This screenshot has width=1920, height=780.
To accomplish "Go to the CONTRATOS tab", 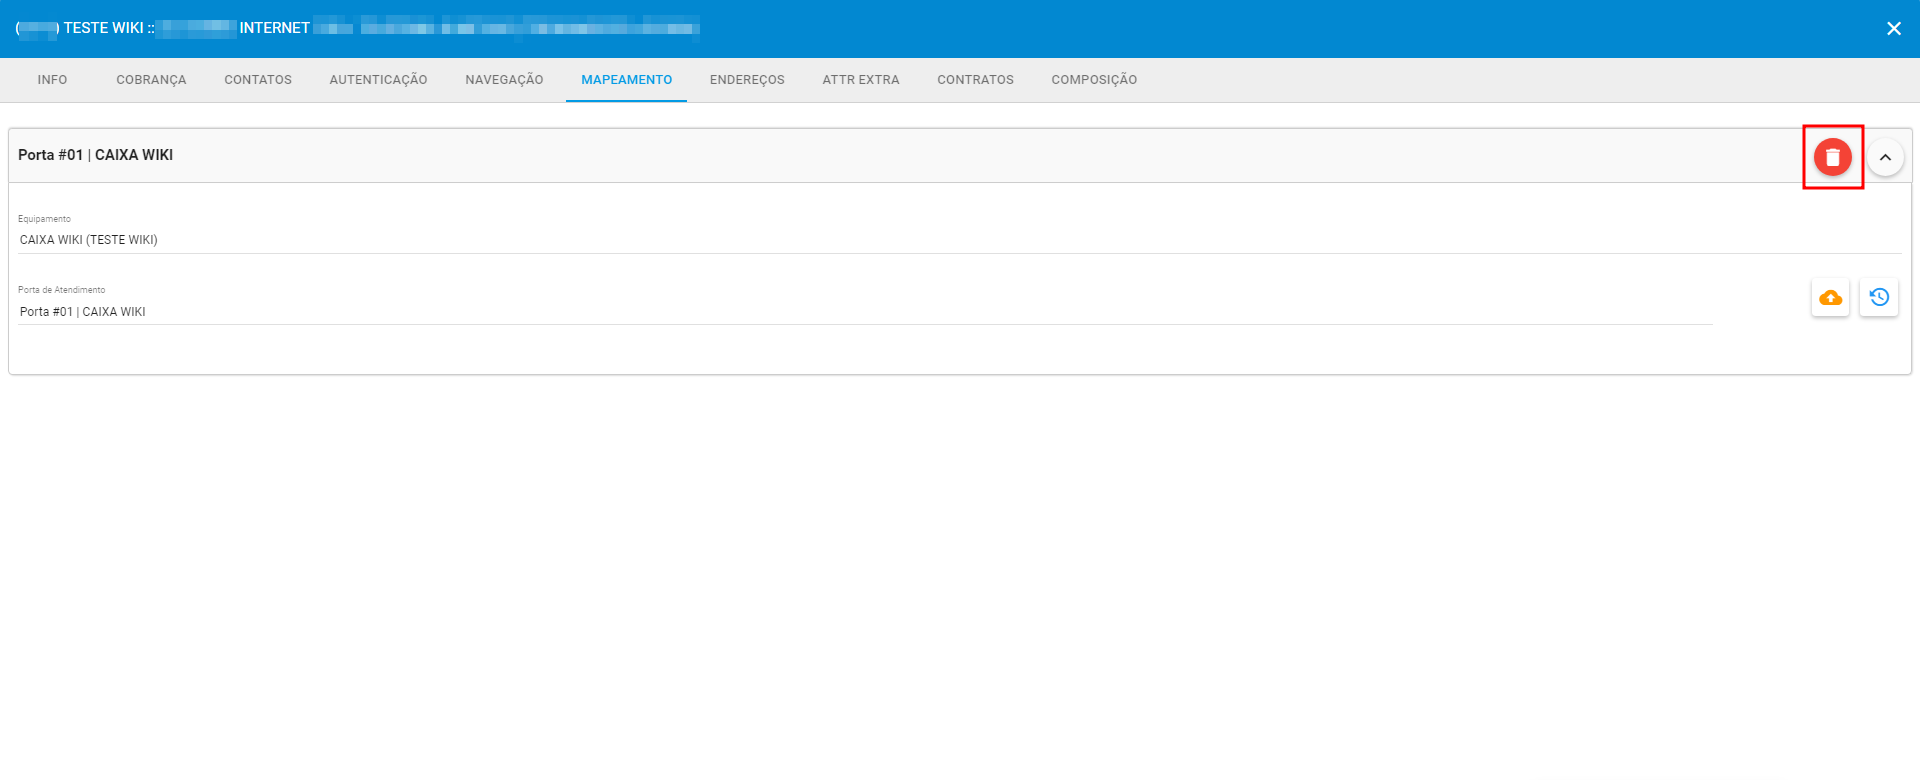I will coord(975,80).
